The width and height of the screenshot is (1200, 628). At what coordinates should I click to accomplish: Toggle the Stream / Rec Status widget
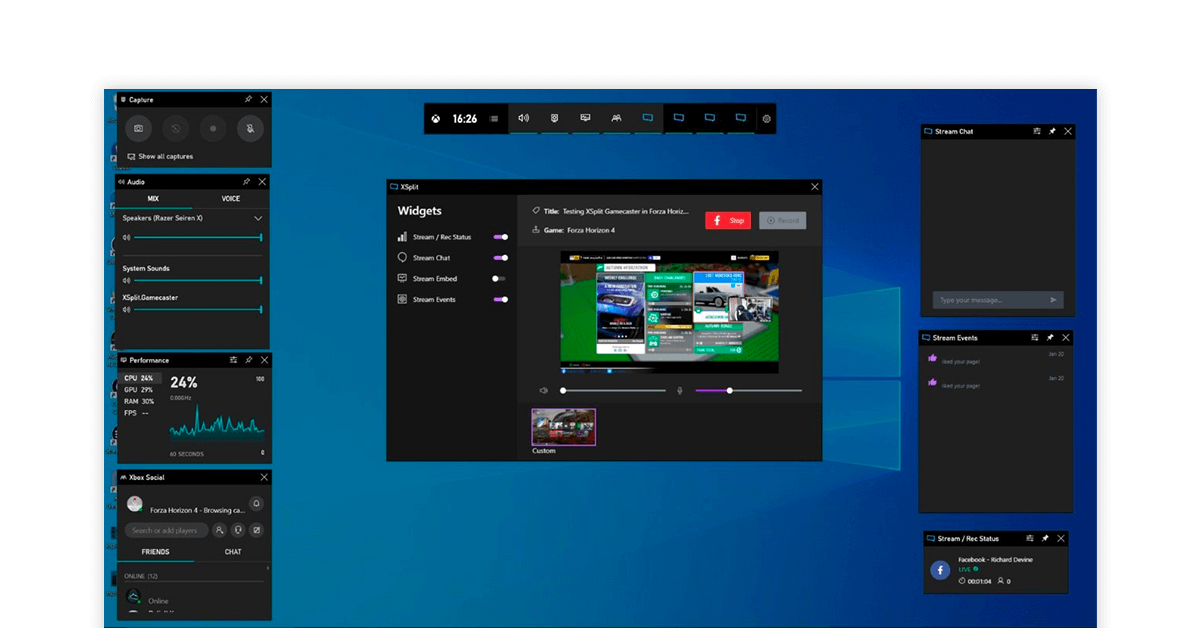pos(500,237)
